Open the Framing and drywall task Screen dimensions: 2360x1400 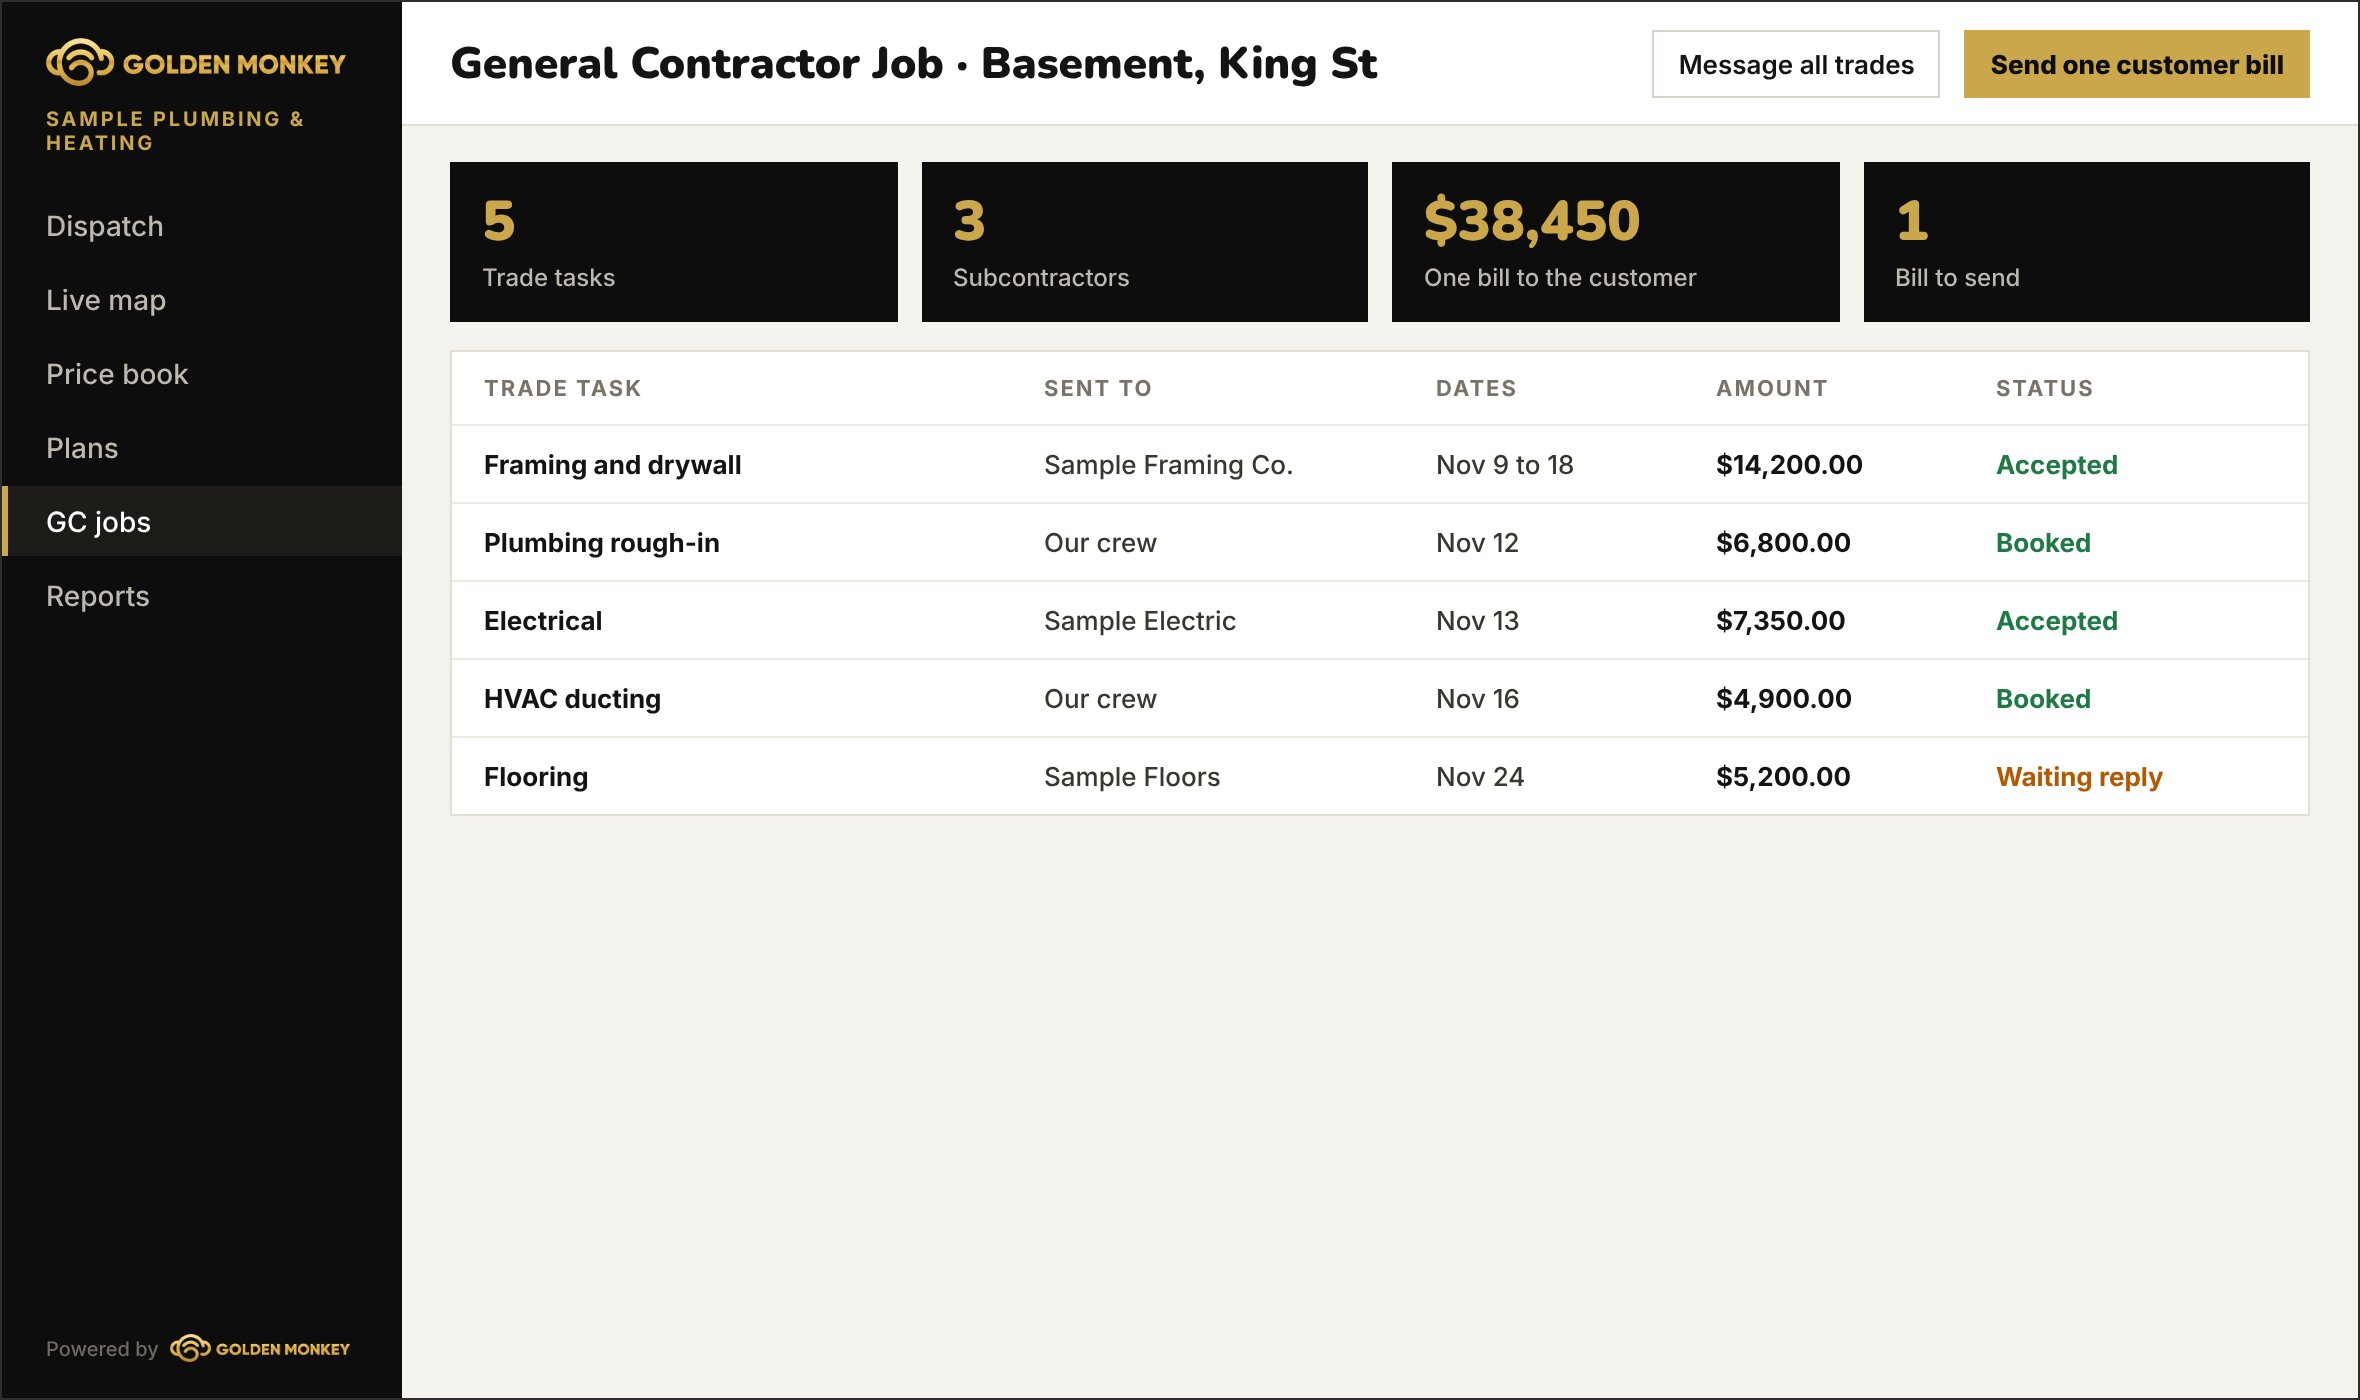pos(613,464)
